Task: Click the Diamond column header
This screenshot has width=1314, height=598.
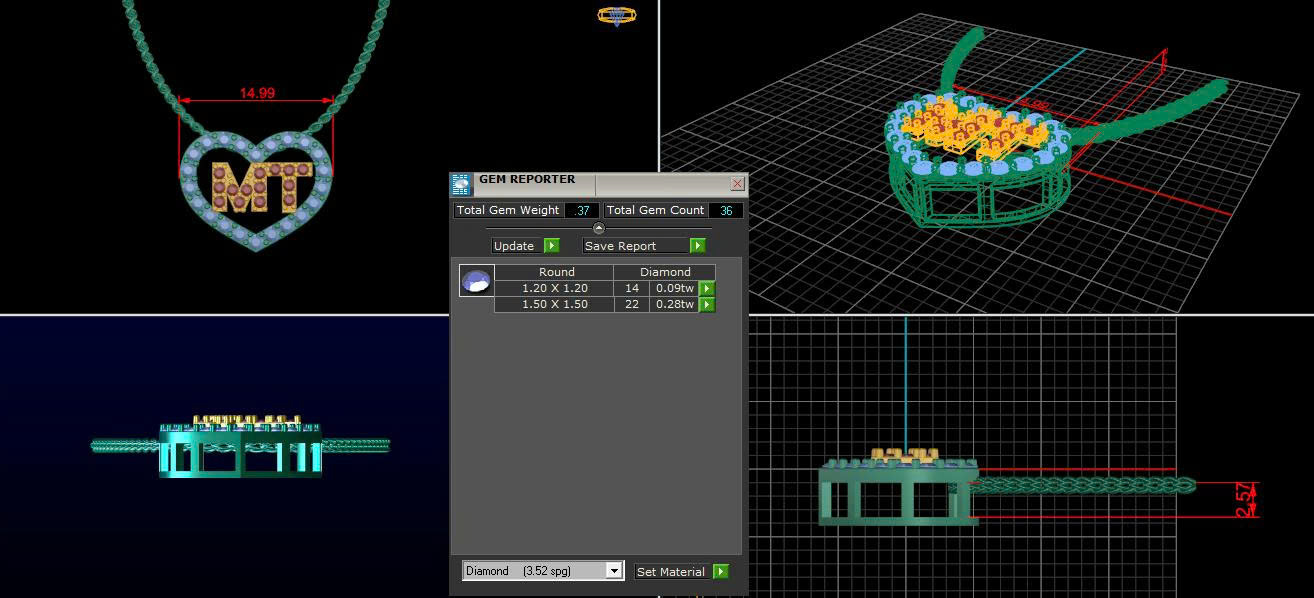Action: 665,272
